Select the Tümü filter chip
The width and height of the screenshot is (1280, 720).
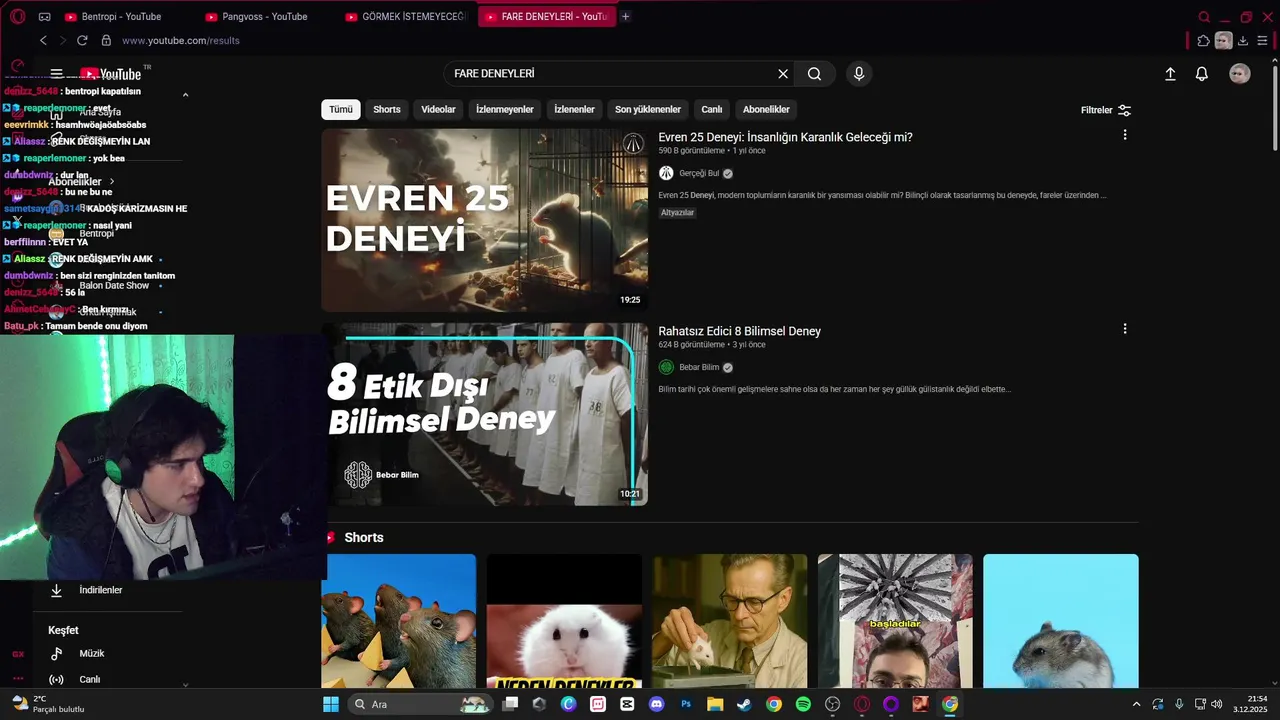pyautogui.click(x=341, y=109)
